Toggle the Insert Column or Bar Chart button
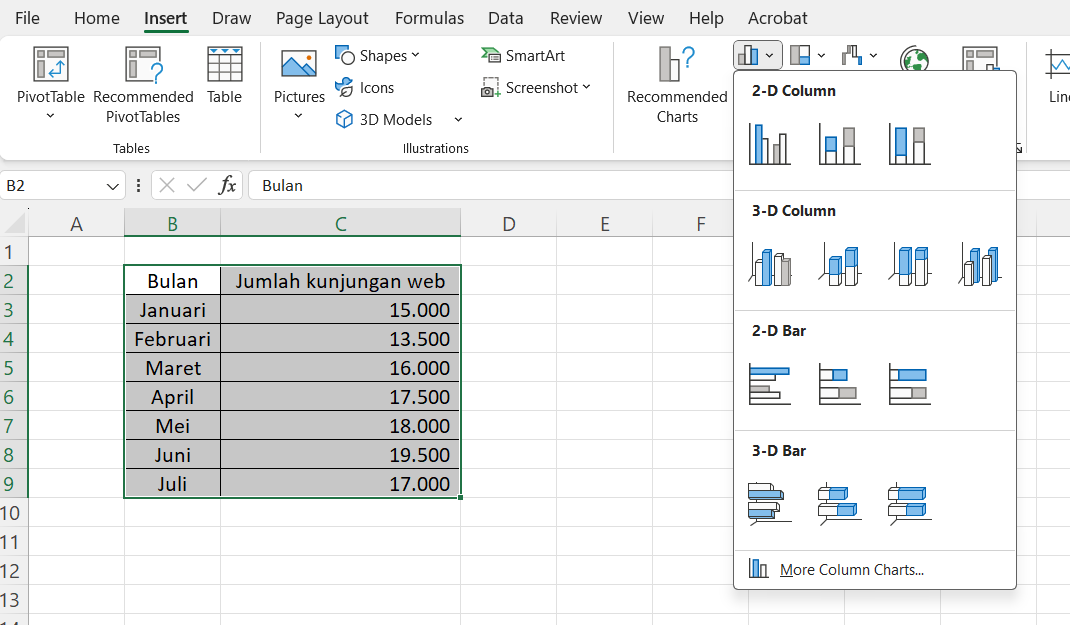Screen dimensions: 1070x625 [757, 55]
